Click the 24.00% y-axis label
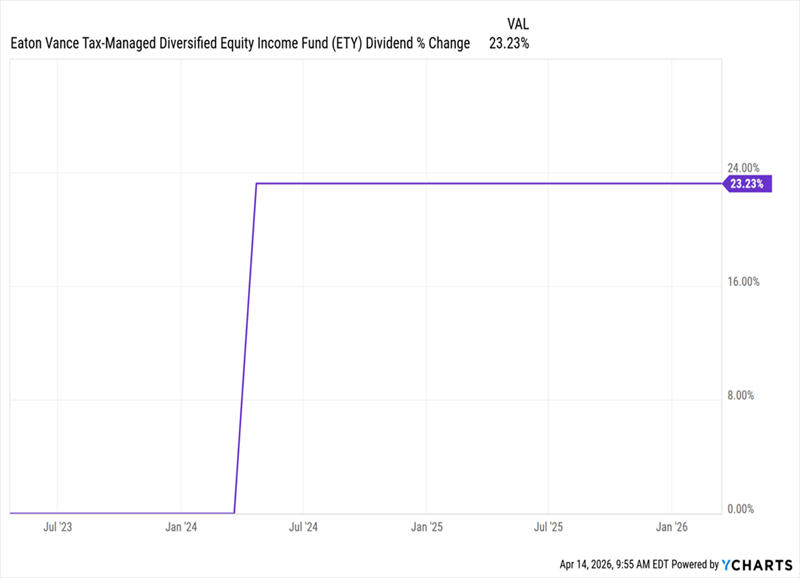800x578 pixels. (x=743, y=168)
